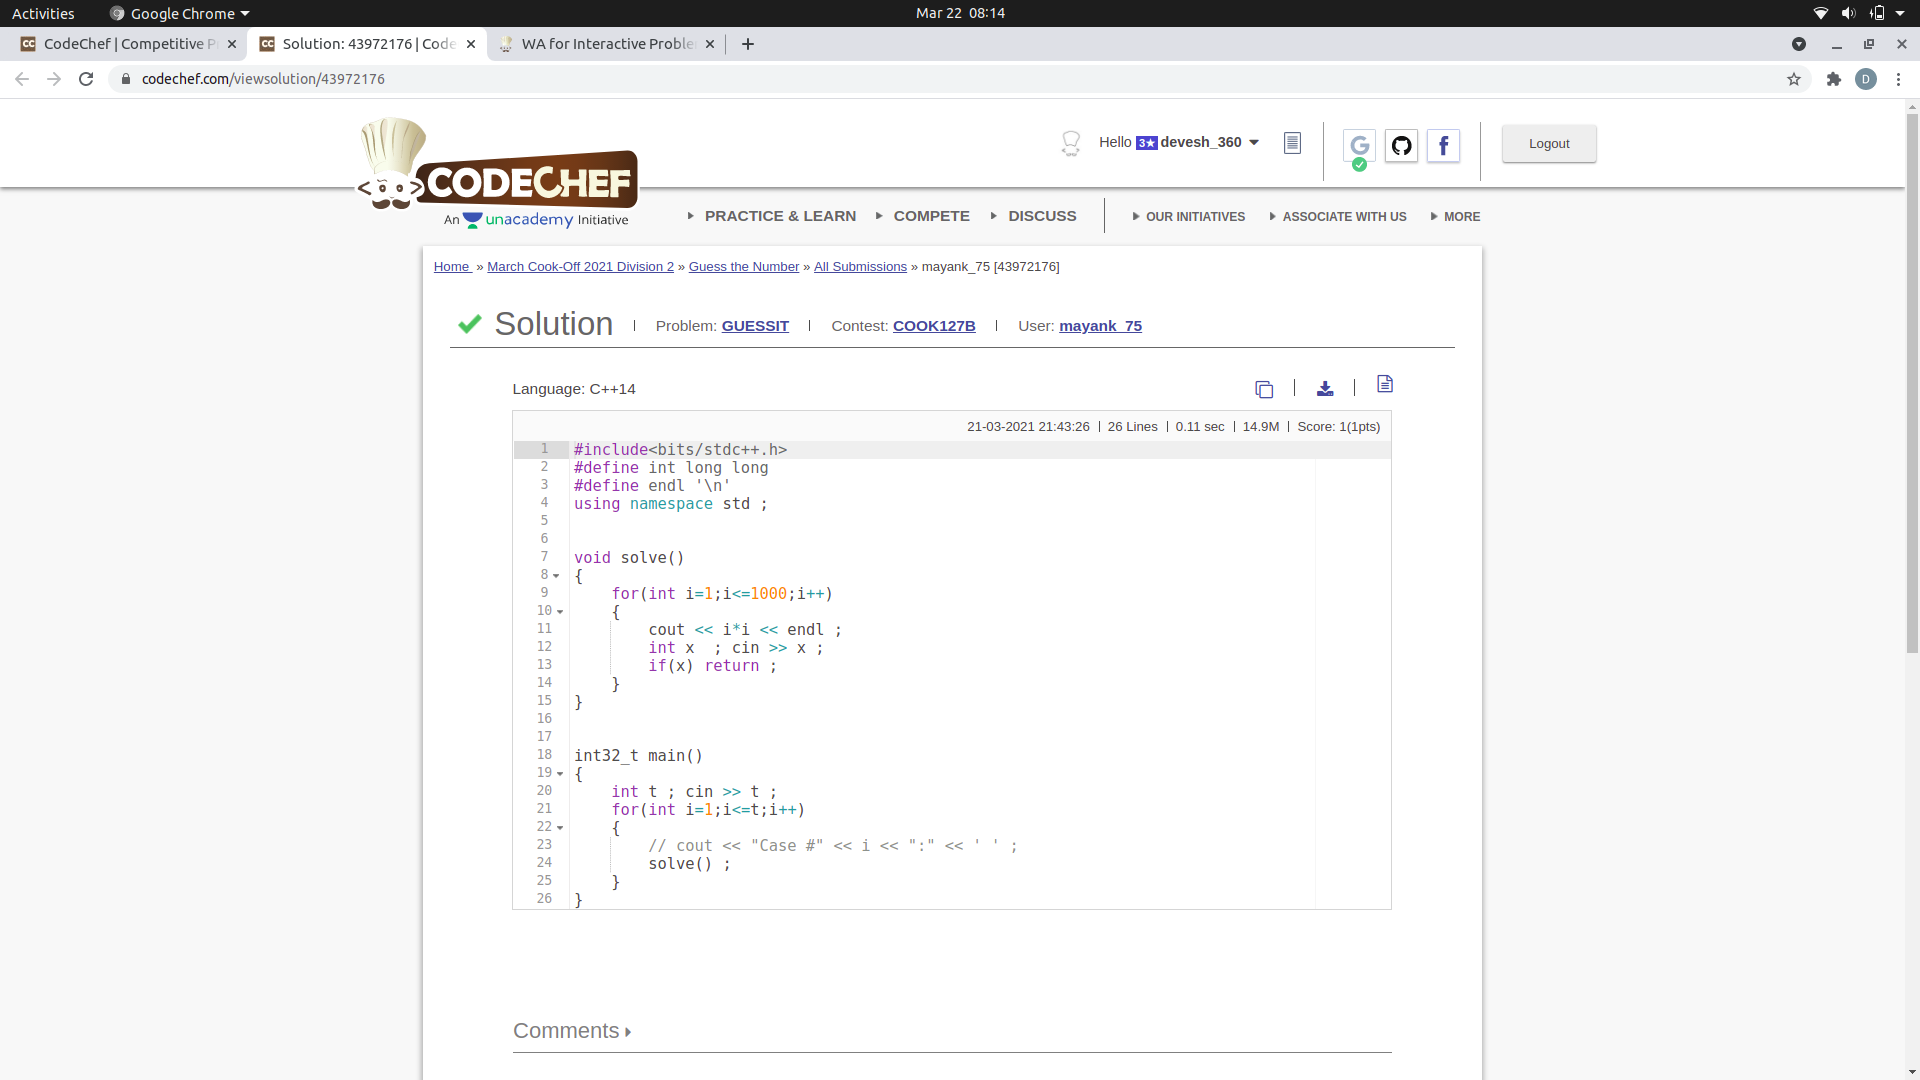The width and height of the screenshot is (1920, 1080).
Task: Click the CodeChef logo
Action: click(497, 170)
